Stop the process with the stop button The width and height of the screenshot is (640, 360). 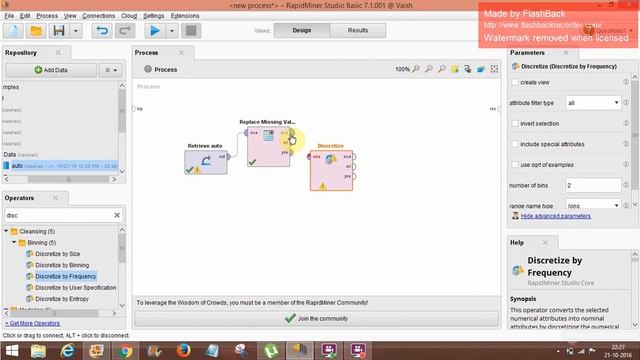[x=191, y=31]
